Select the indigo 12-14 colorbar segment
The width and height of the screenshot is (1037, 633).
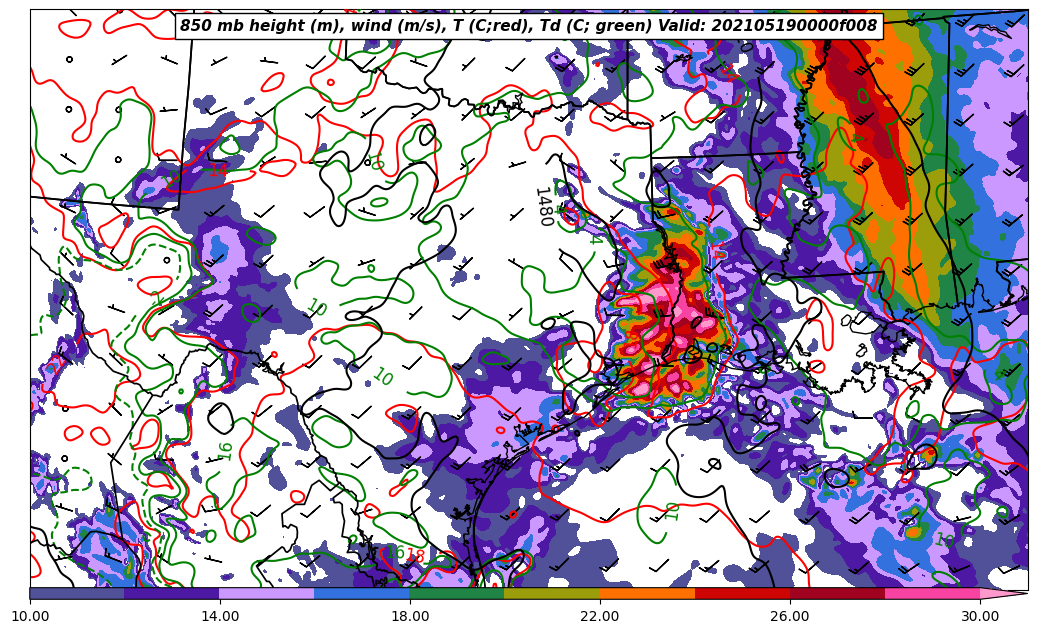point(172,593)
